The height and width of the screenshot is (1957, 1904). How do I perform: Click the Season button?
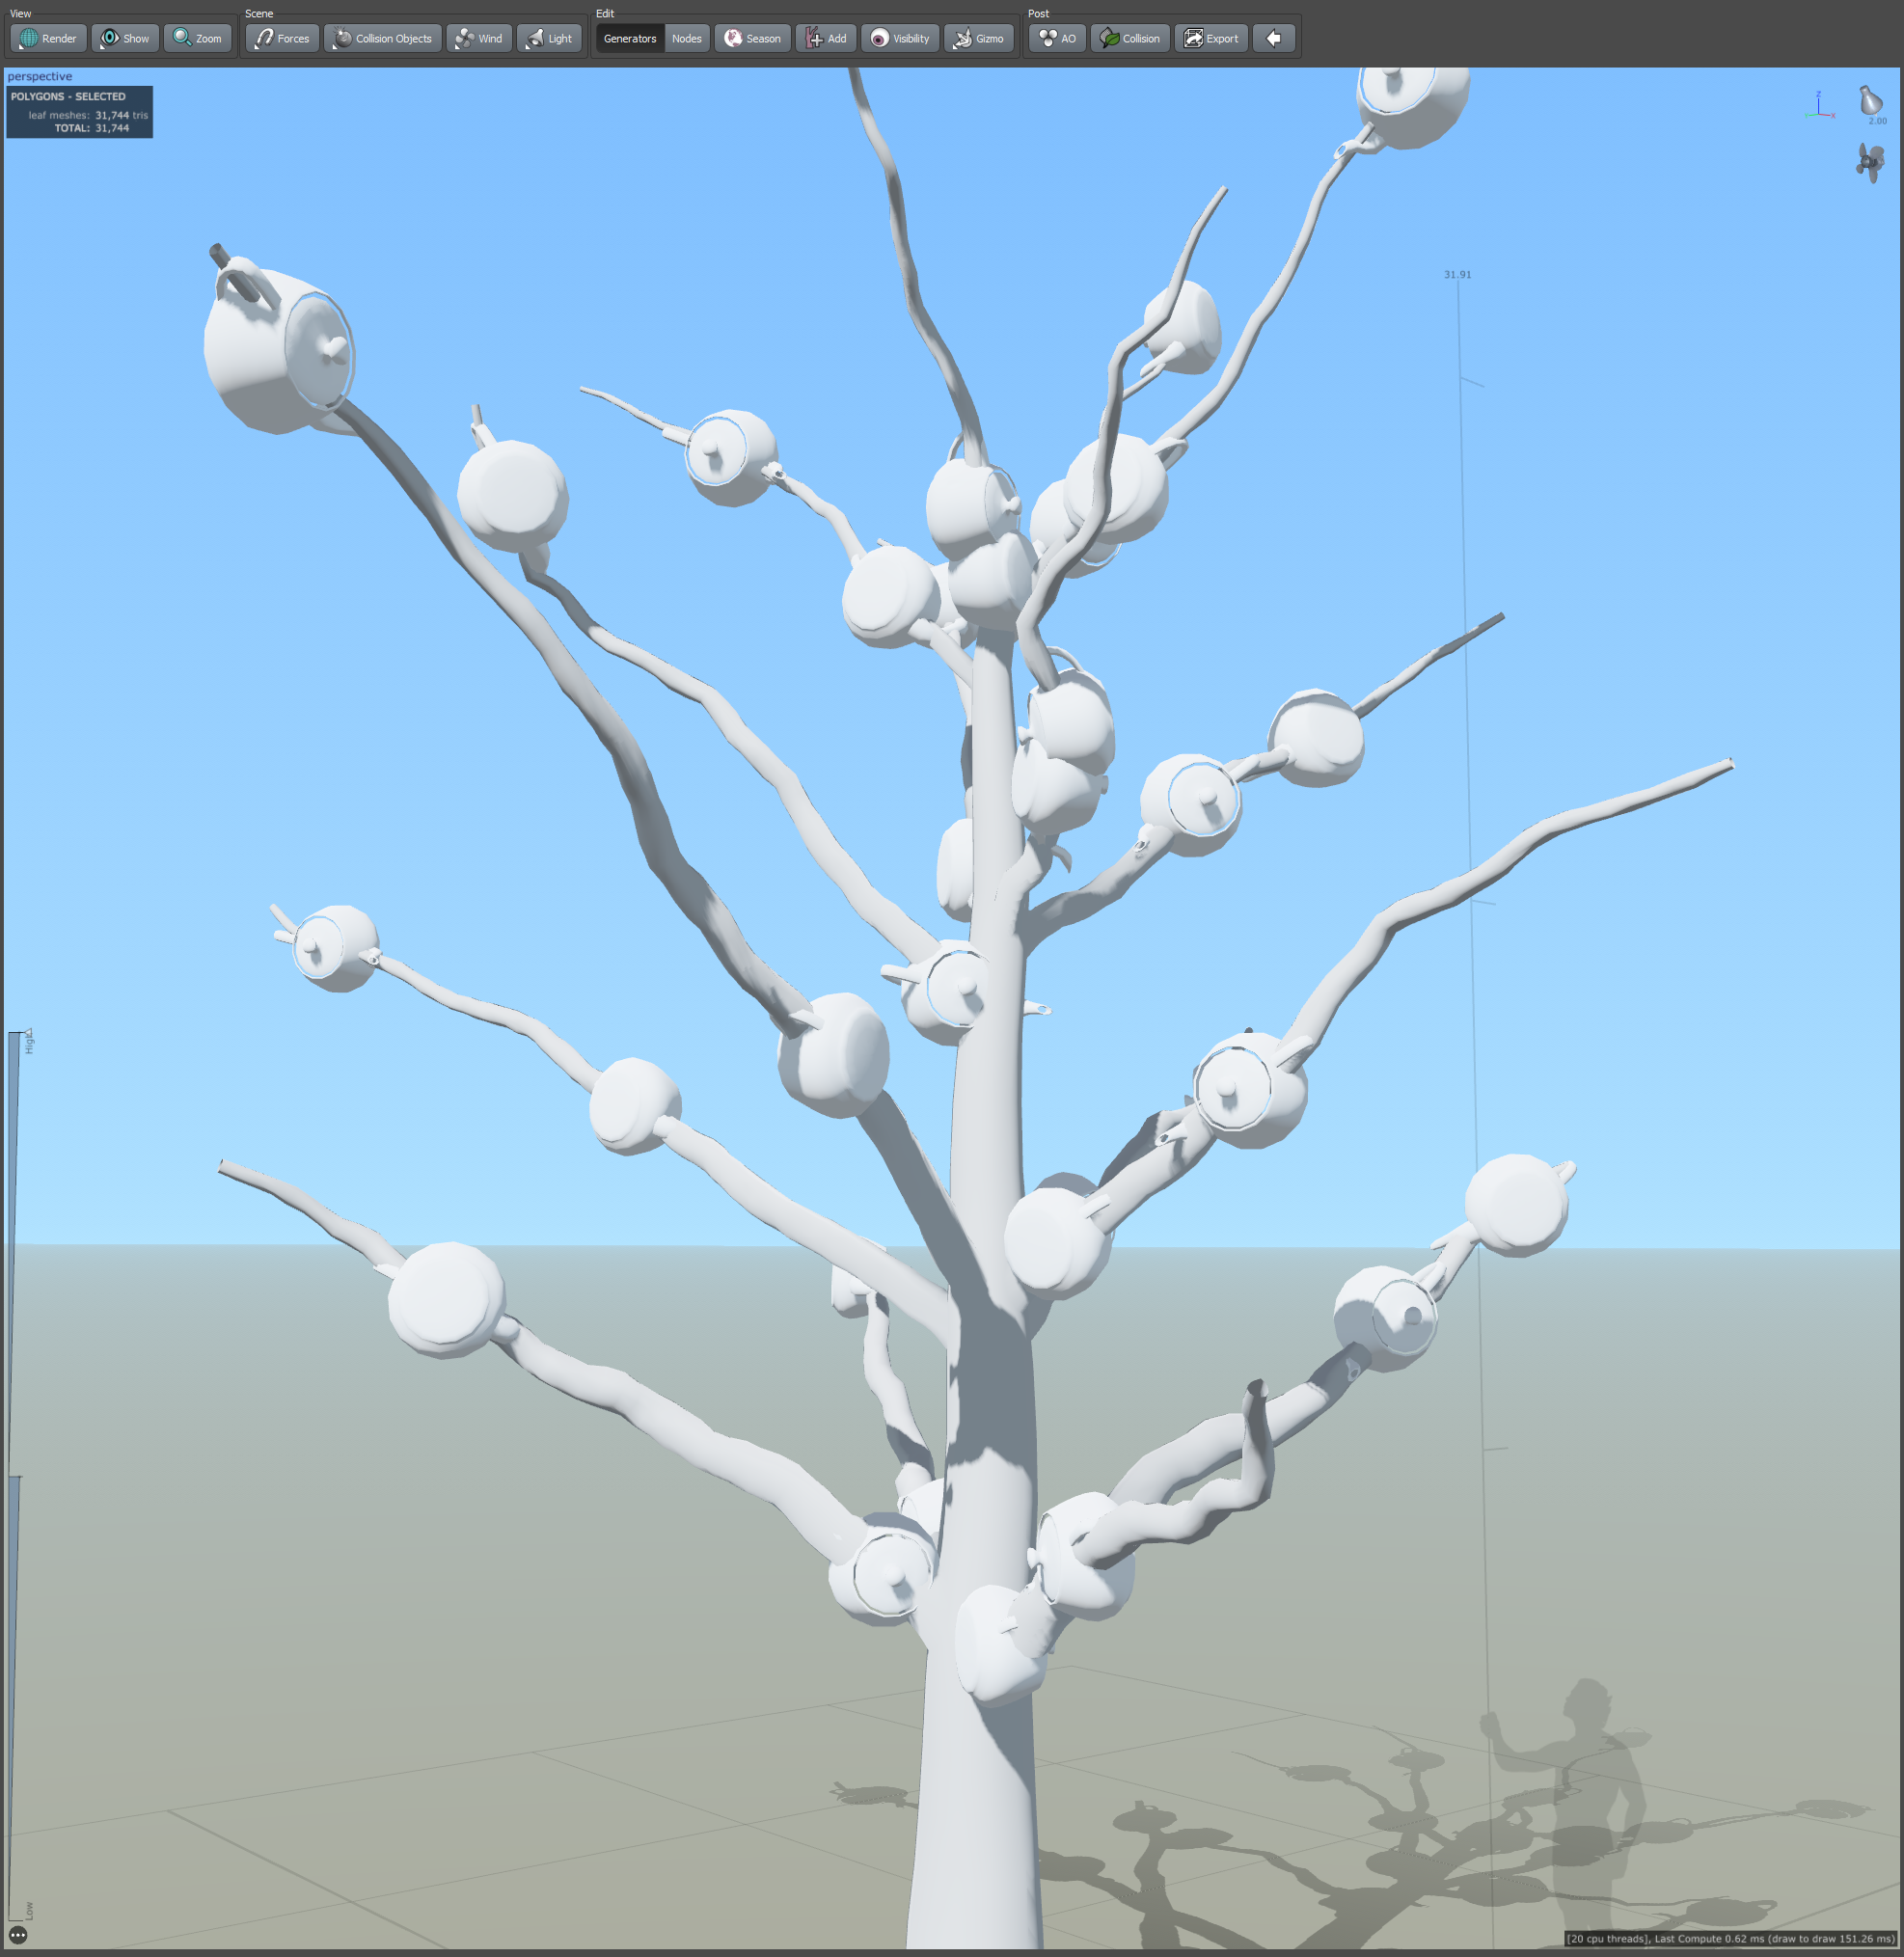pos(752,38)
